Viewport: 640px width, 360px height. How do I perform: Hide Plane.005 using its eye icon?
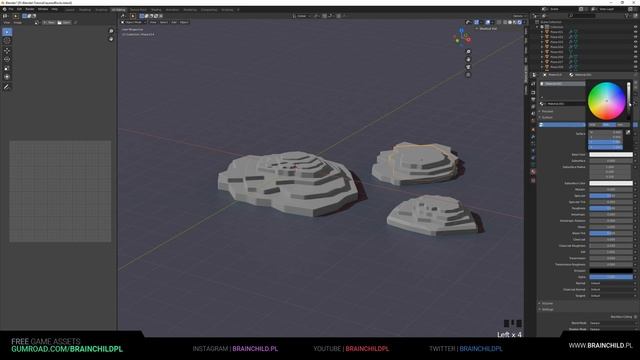click(636, 52)
